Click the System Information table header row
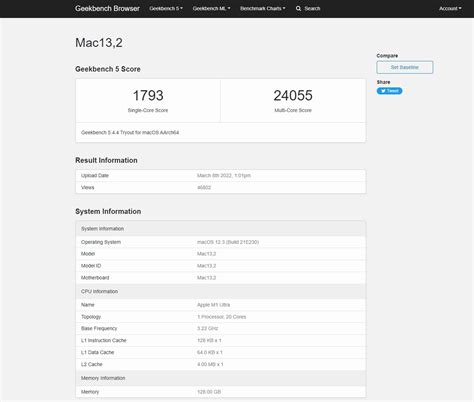Screen dimensions: 474x402 coord(221,229)
